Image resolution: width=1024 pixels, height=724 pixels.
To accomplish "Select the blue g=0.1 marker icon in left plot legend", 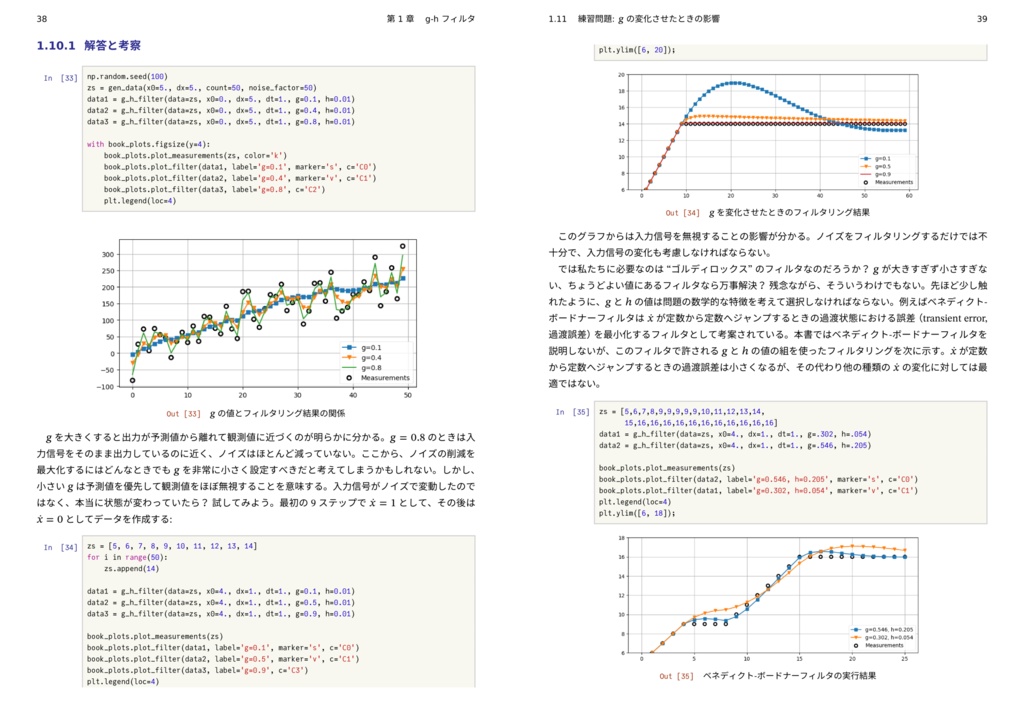I will pos(349,347).
